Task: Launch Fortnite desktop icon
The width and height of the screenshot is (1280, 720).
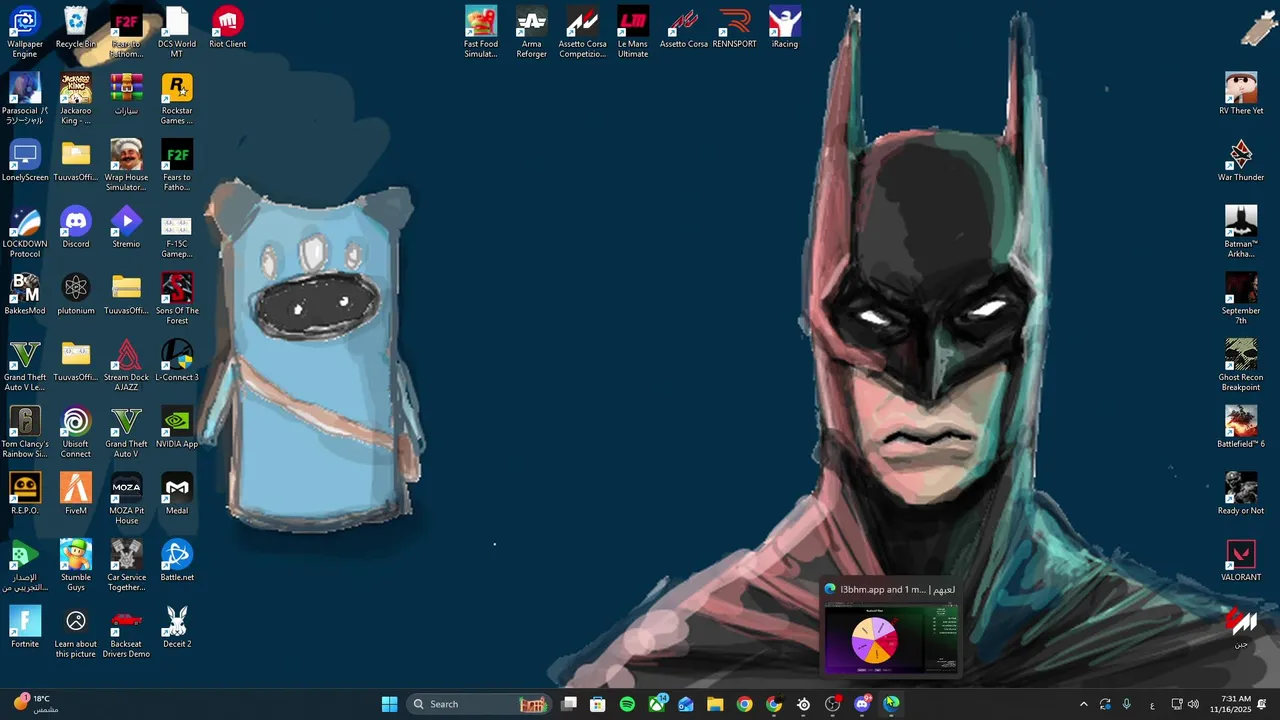Action: pos(25,628)
